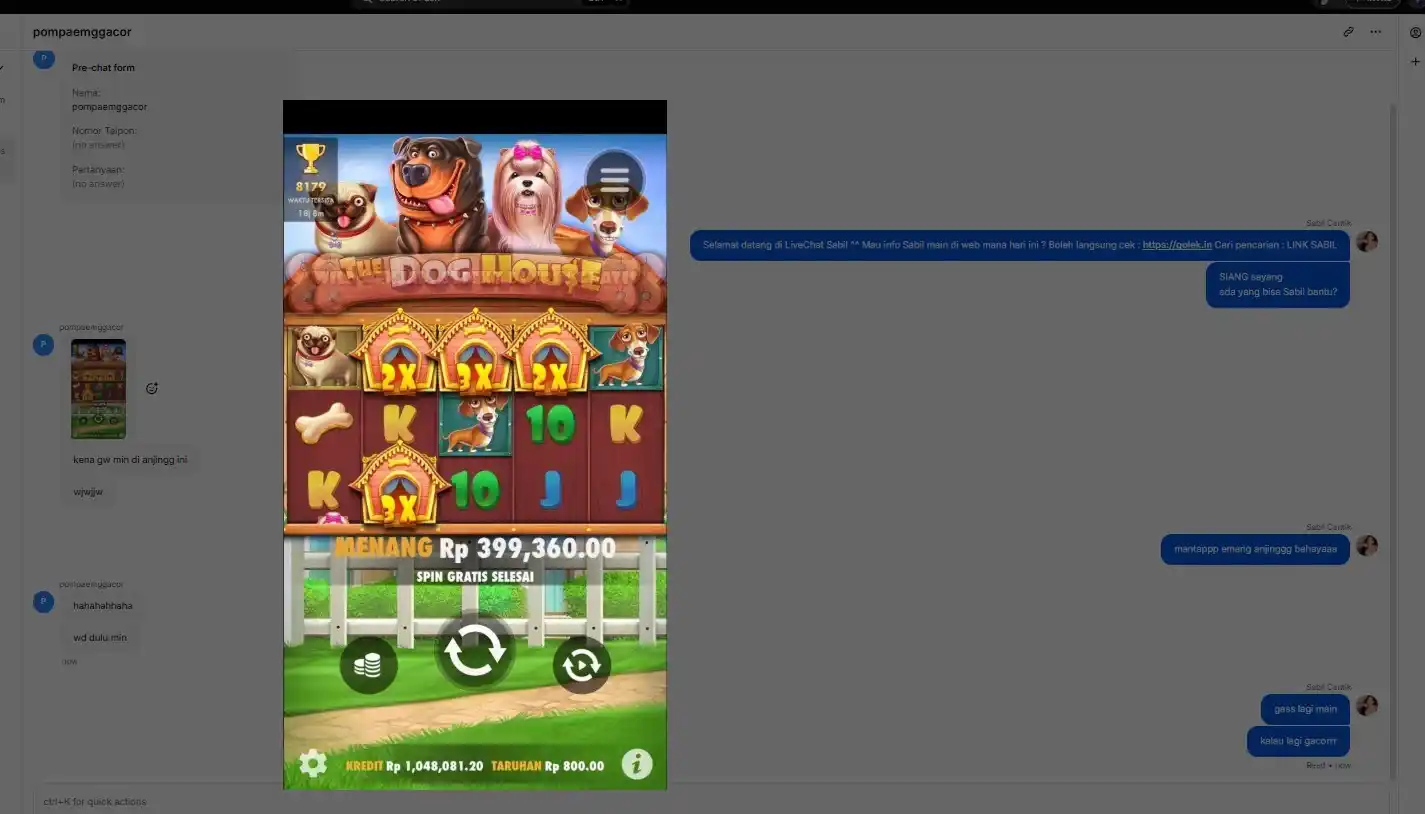Screen dimensions: 1425x814
Task: Tap the game's autoplay spin button
Action: click(x=582, y=665)
